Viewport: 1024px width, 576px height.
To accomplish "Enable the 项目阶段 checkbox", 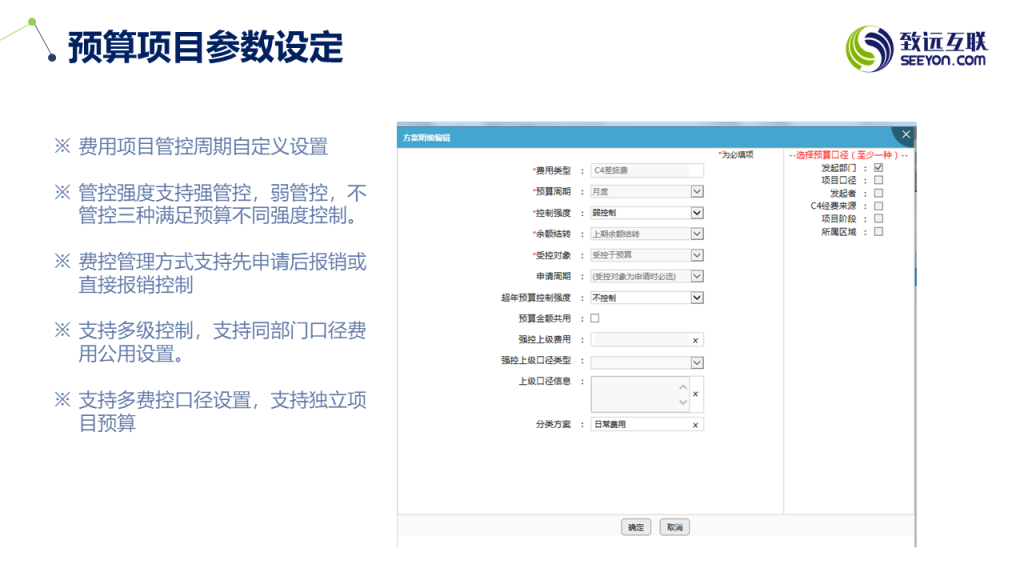I will tap(878, 219).
